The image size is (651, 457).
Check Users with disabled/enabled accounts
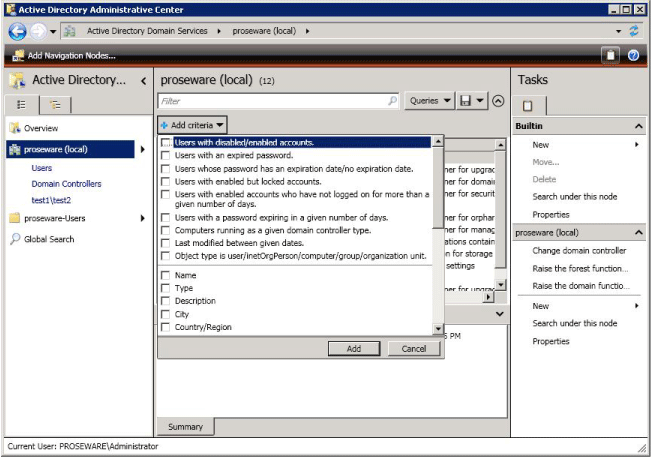point(165,143)
